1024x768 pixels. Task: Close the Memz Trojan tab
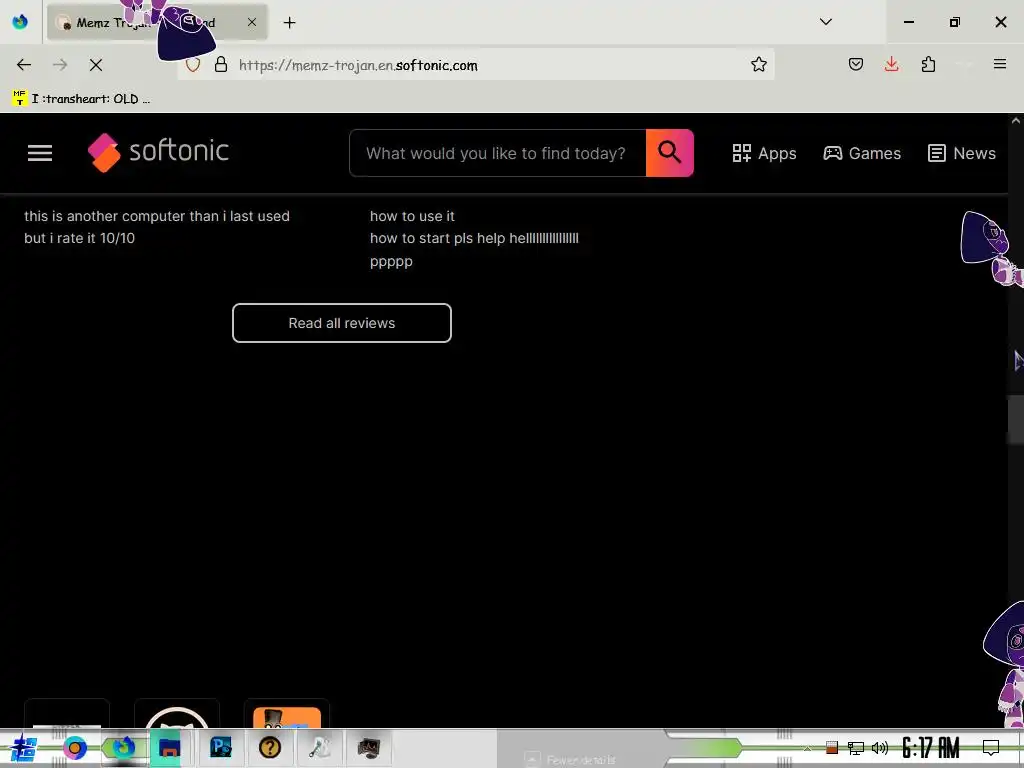pyautogui.click(x=252, y=22)
